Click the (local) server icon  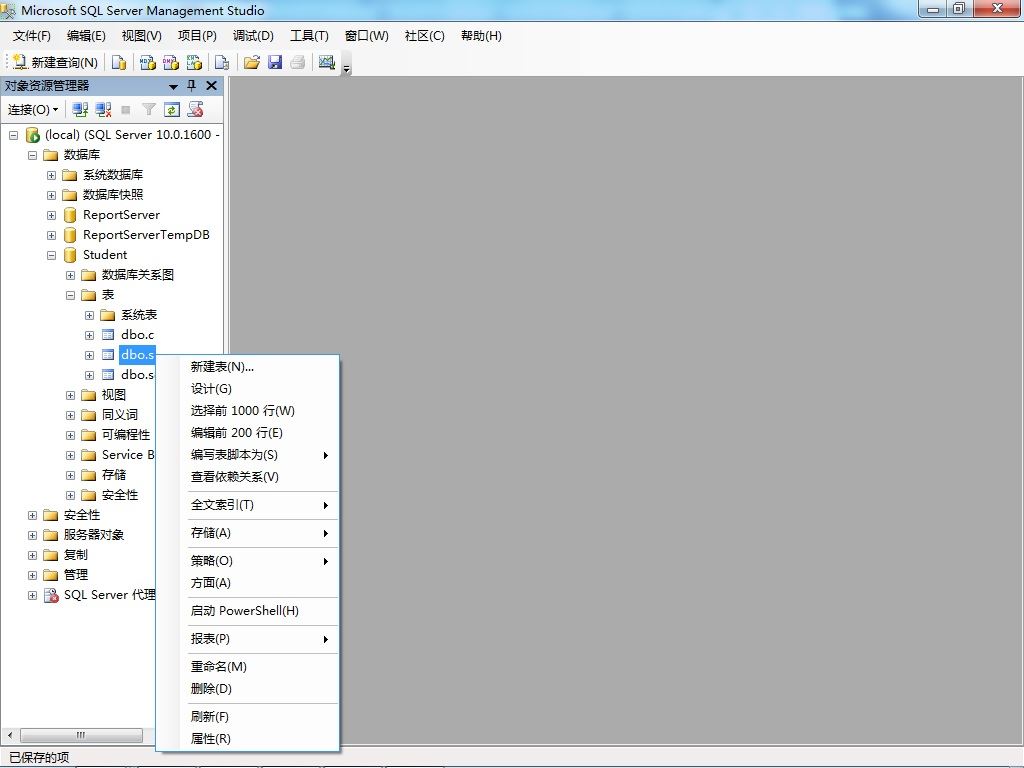click(32, 135)
